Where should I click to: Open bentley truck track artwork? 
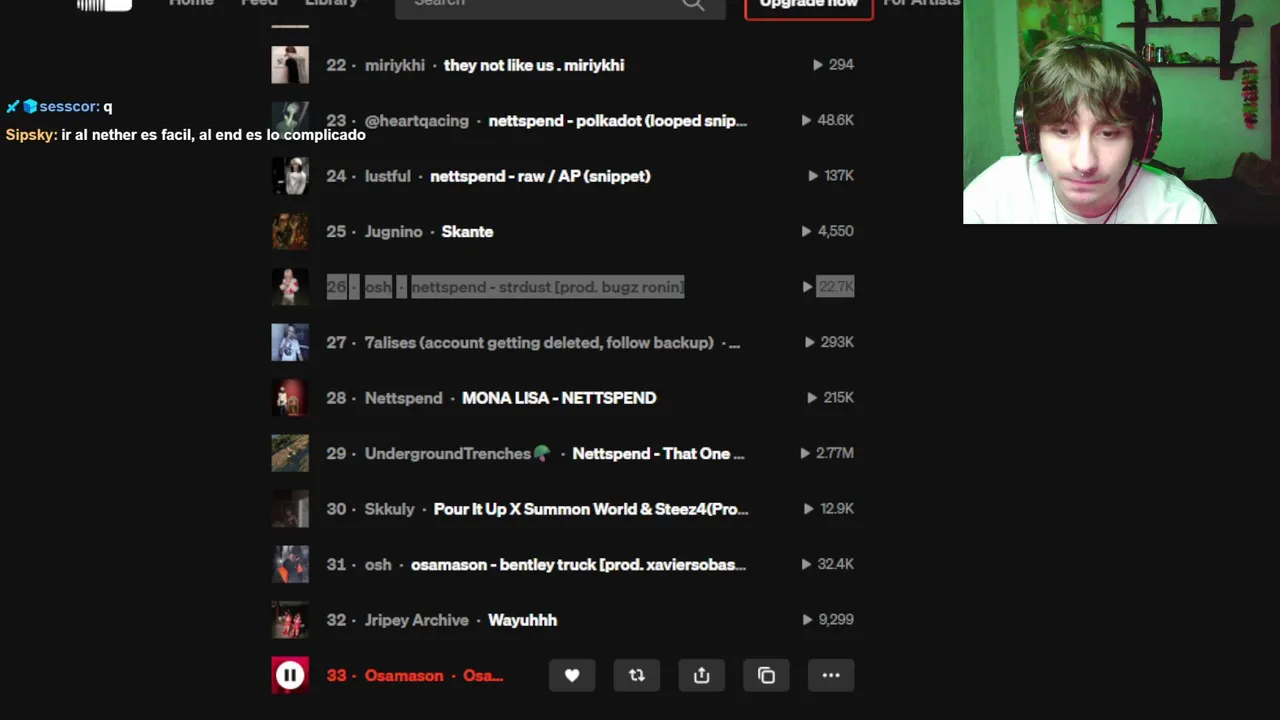pyautogui.click(x=290, y=564)
